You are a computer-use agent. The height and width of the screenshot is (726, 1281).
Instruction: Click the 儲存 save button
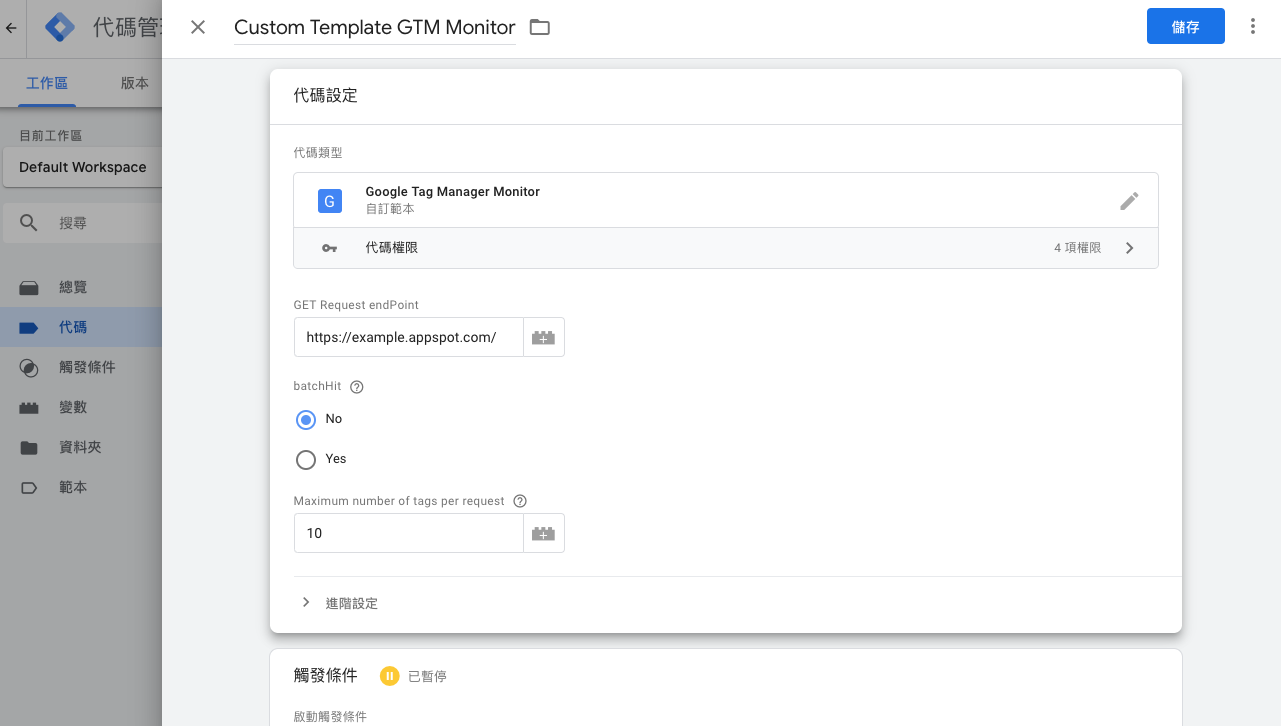(x=1185, y=26)
